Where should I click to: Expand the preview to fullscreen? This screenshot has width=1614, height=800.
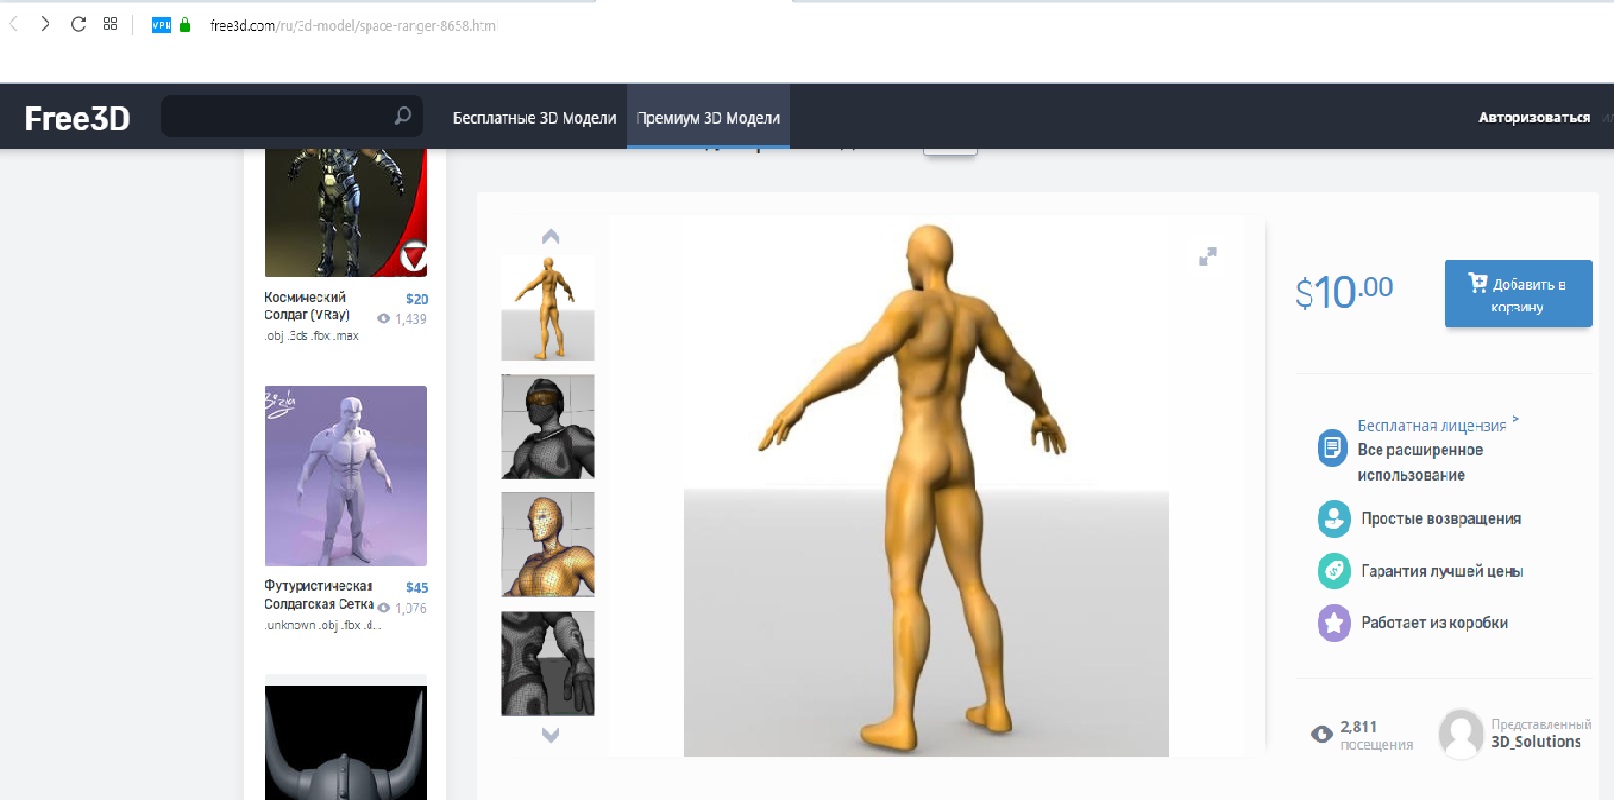click(1208, 257)
